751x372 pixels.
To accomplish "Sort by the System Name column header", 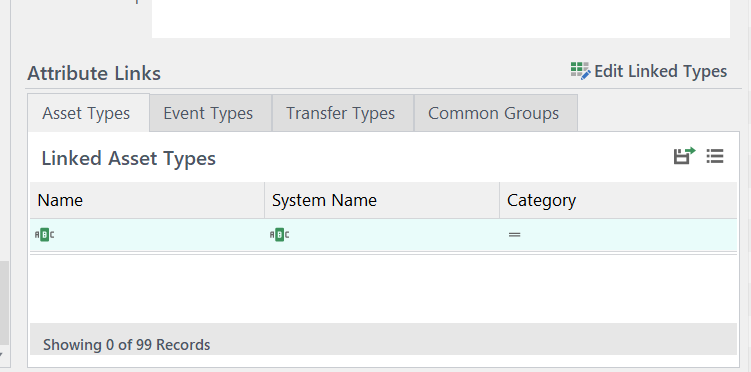I will [x=382, y=200].
